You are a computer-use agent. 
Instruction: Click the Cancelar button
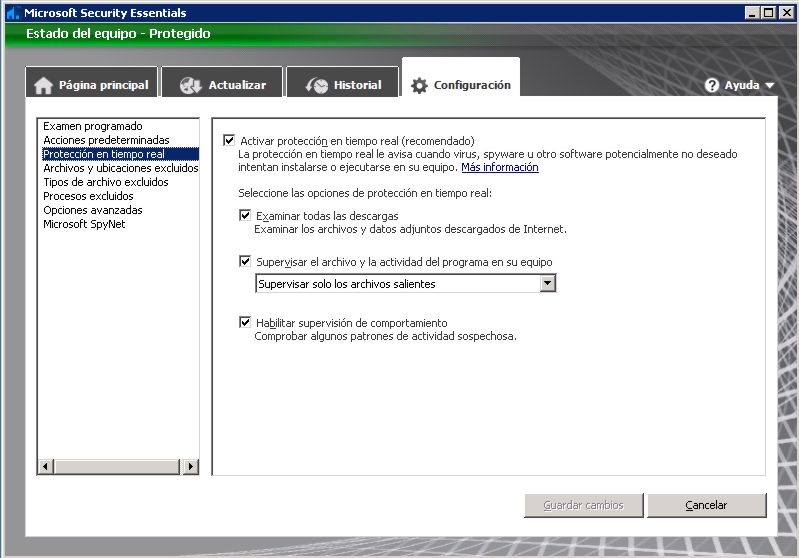coord(706,505)
